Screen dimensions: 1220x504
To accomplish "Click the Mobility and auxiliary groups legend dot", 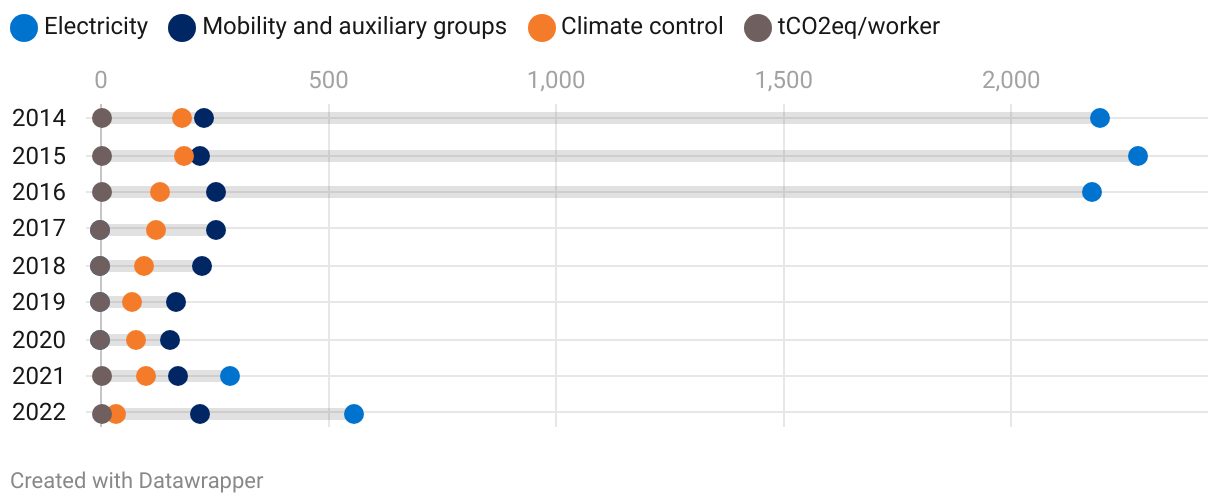I will click(x=184, y=27).
